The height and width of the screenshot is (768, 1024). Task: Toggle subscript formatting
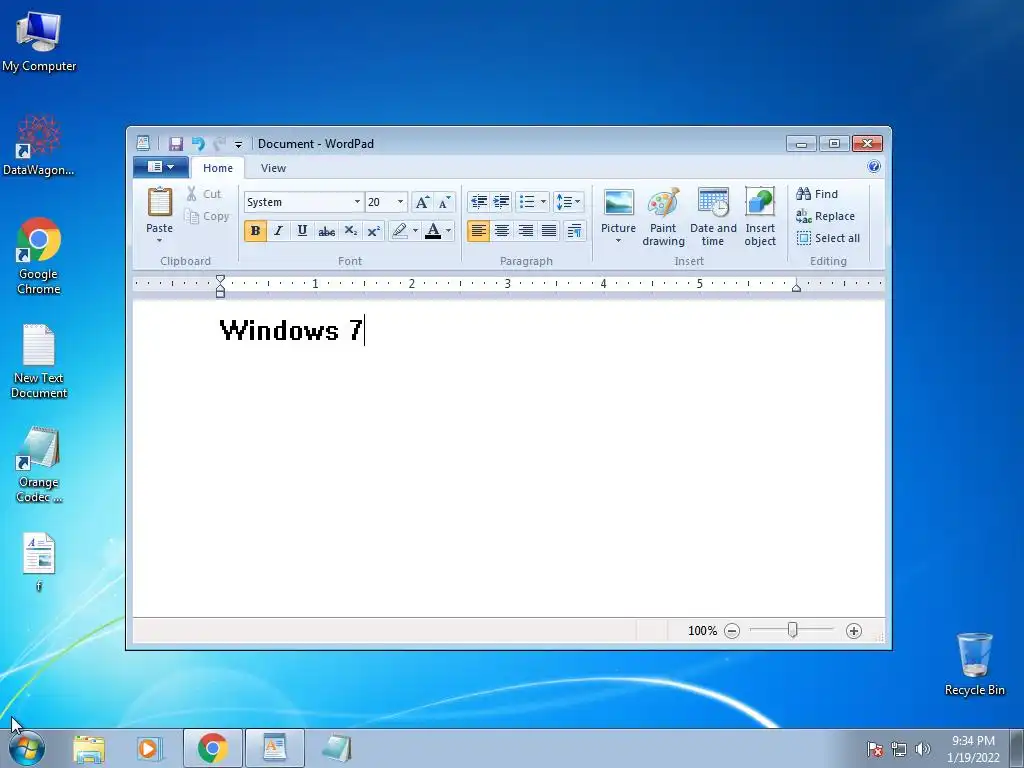pos(351,231)
